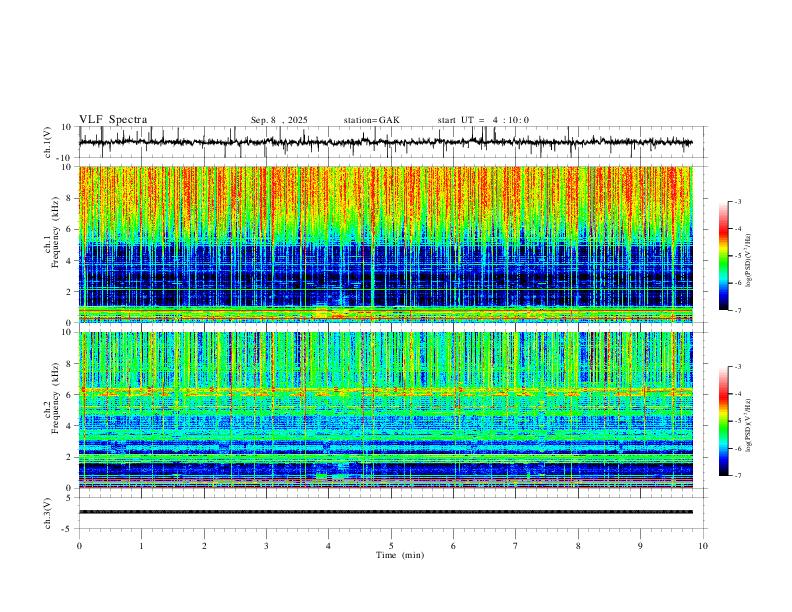
Task: Click the 'VLF Spectra' title text
Action: [x=113, y=120]
